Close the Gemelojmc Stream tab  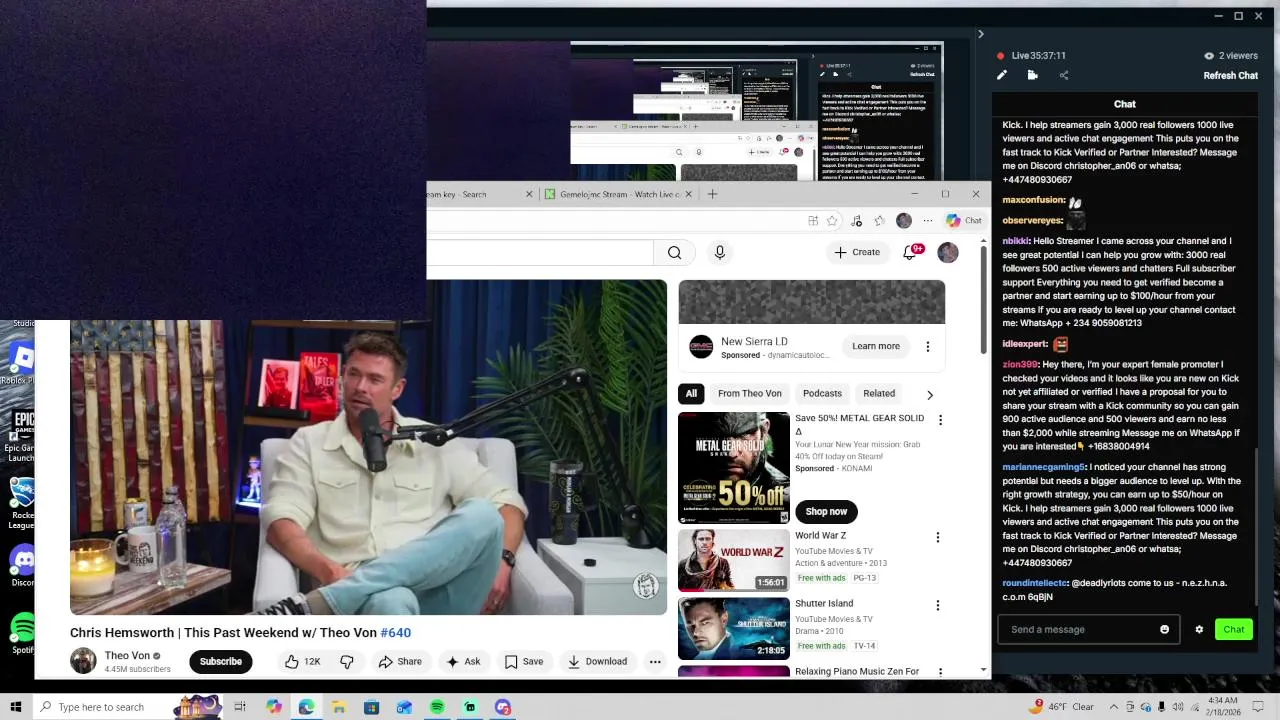pos(686,194)
